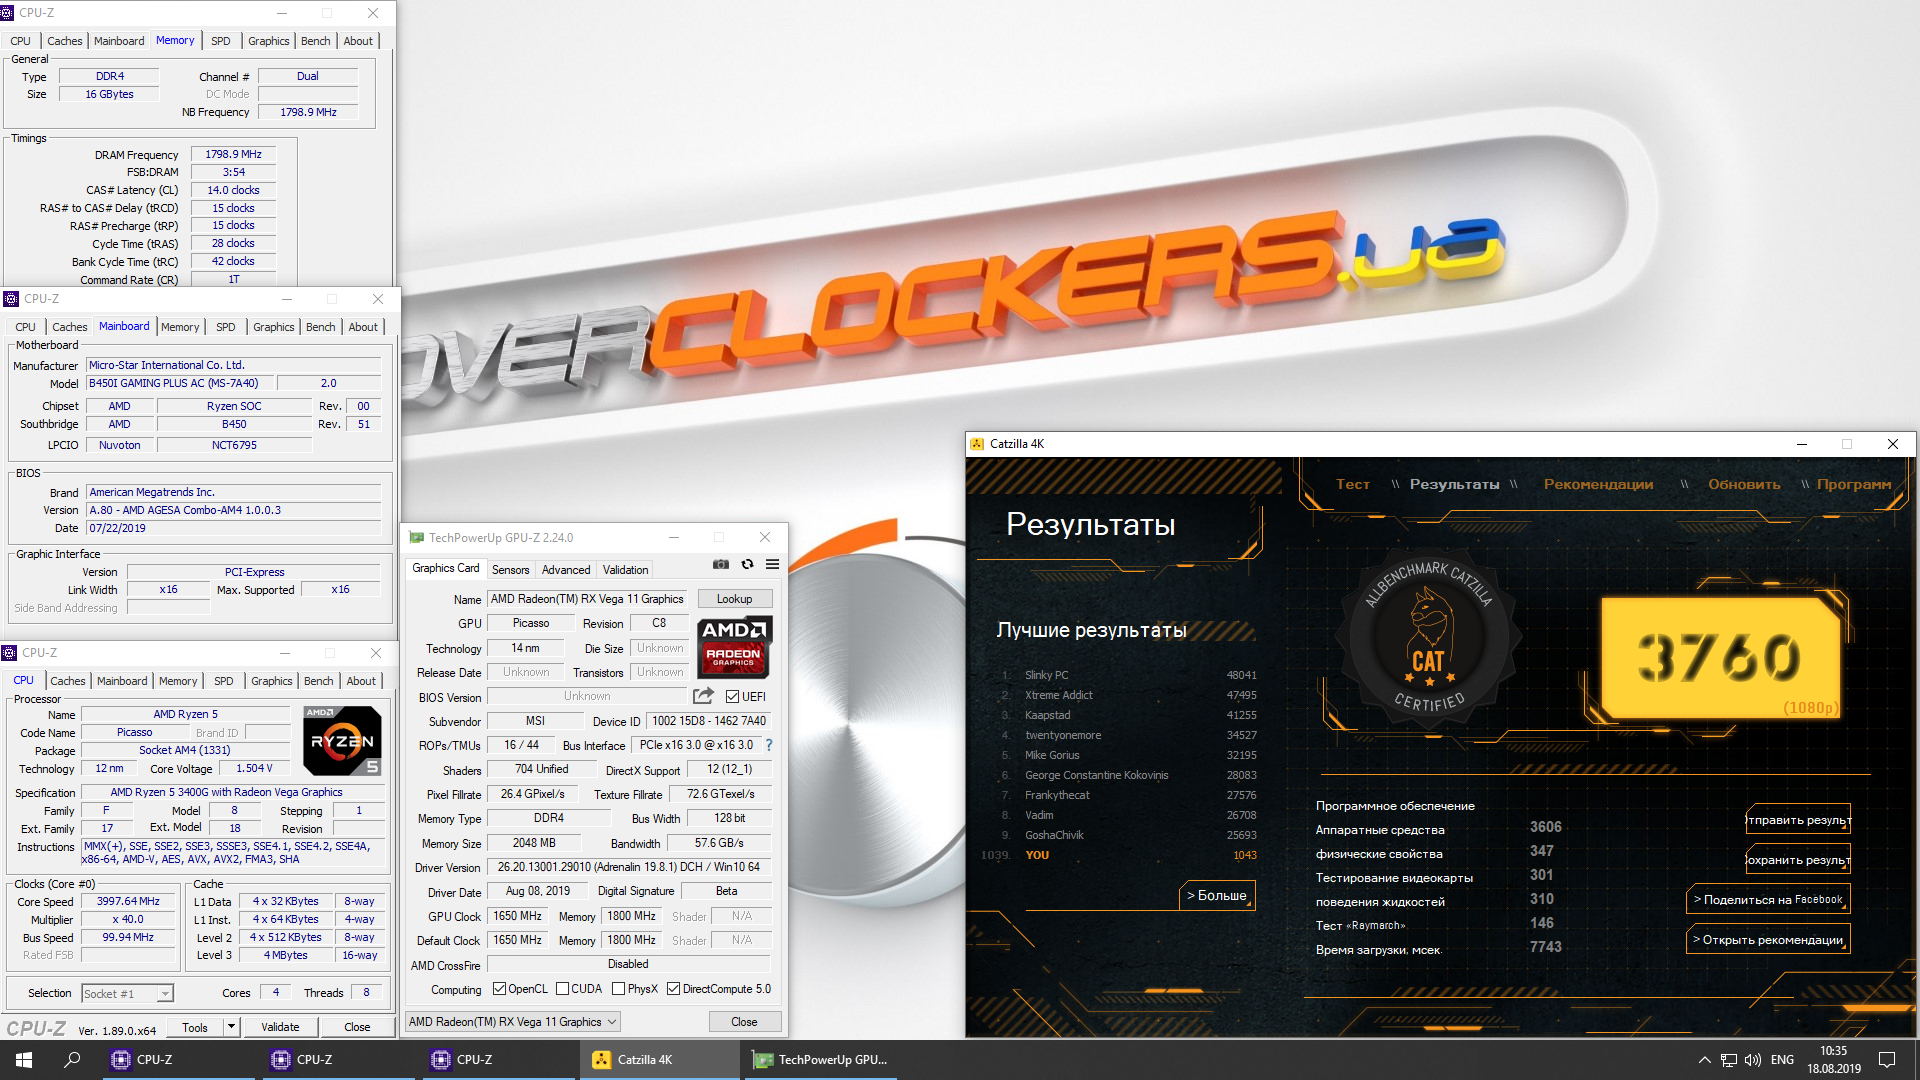Select the YOU result row

[1120, 855]
